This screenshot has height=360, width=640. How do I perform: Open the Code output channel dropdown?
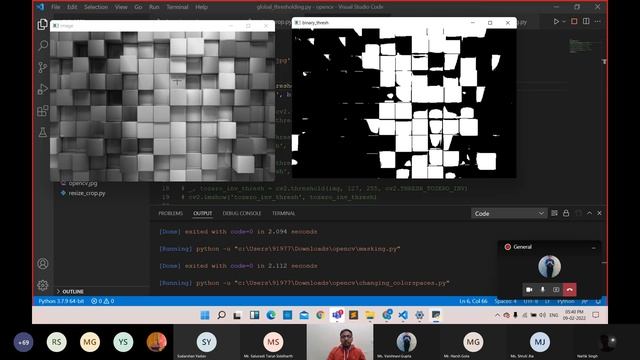pos(509,213)
